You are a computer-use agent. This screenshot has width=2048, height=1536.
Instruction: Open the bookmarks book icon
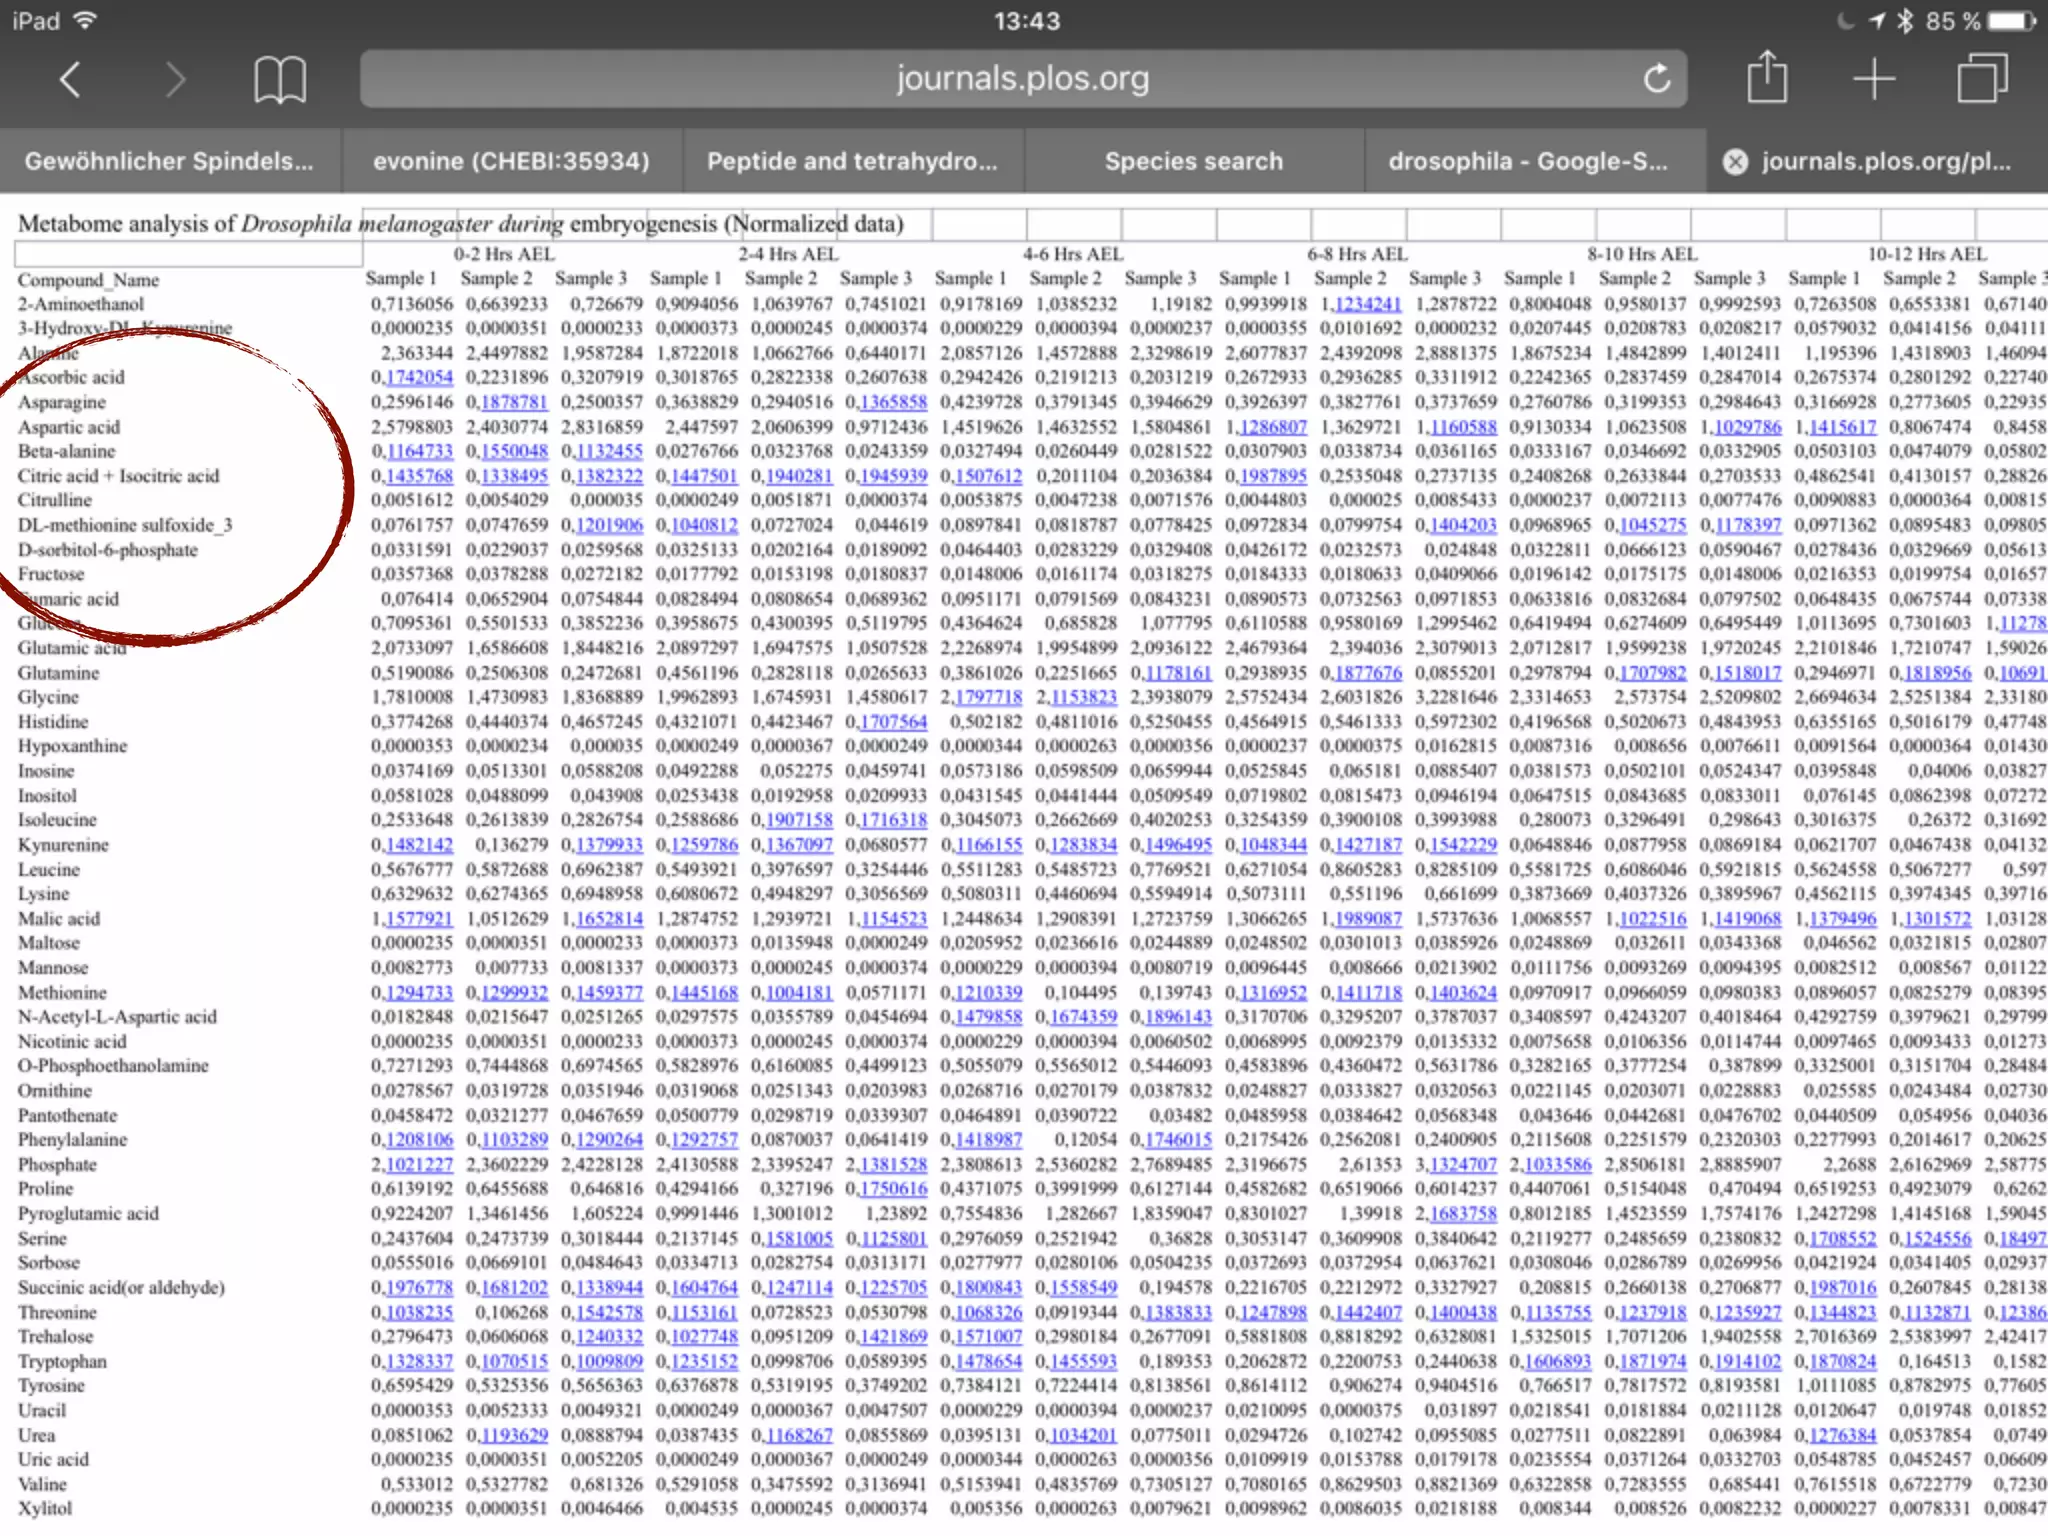279,79
